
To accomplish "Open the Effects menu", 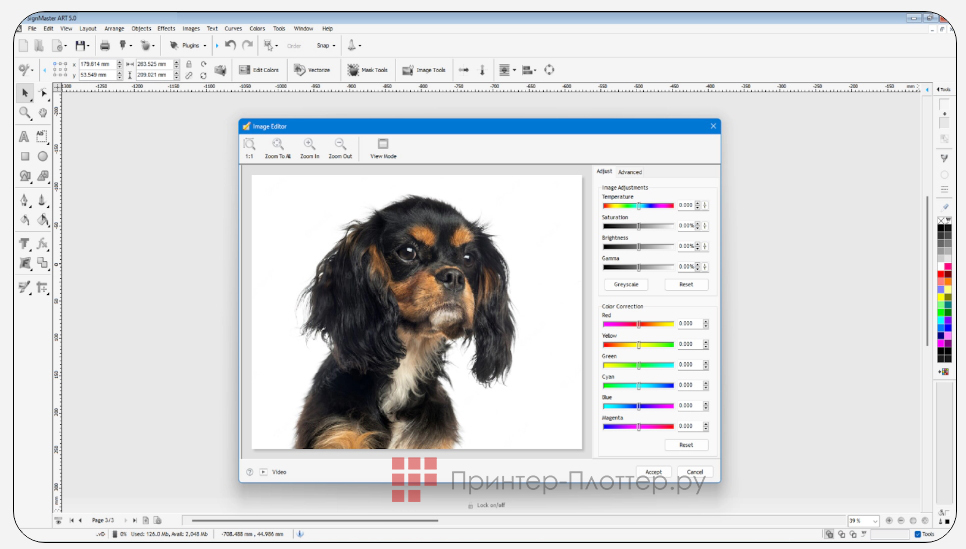I will click(x=166, y=29).
